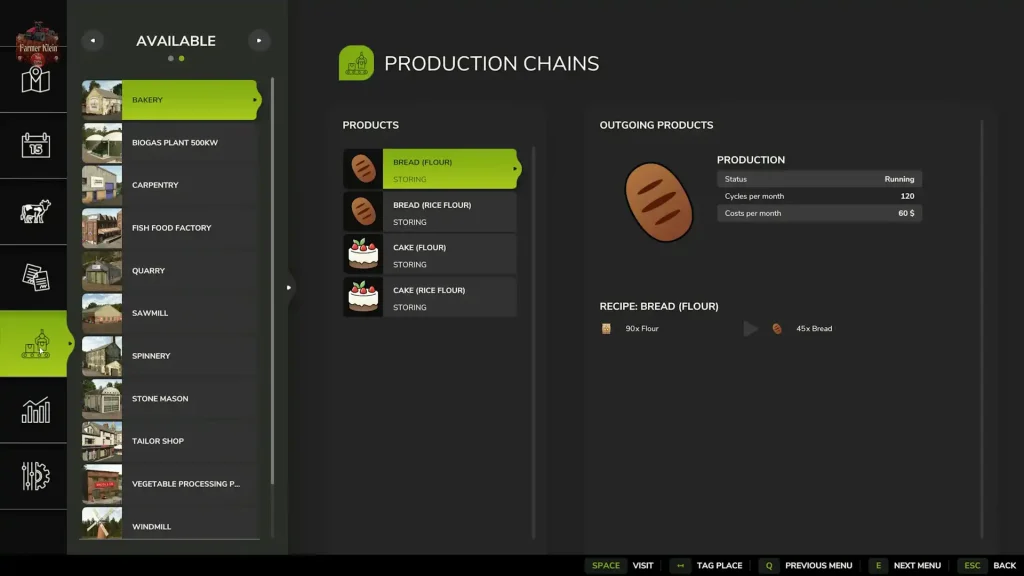Screen dimensions: 1024x576
Task: Click the flour sack icon in the recipe
Action: [x=605, y=328]
